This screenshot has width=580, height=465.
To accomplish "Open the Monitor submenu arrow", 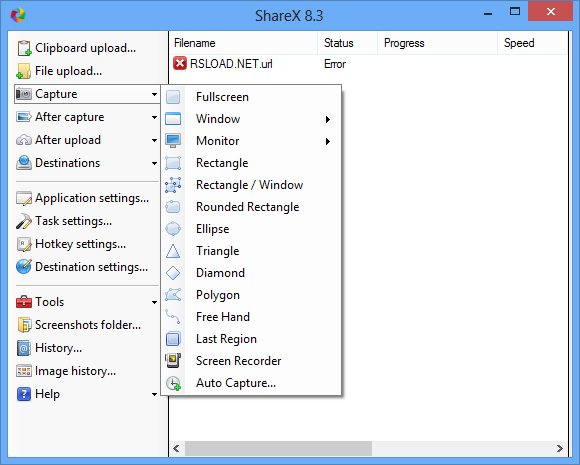I will tap(327, 141).
